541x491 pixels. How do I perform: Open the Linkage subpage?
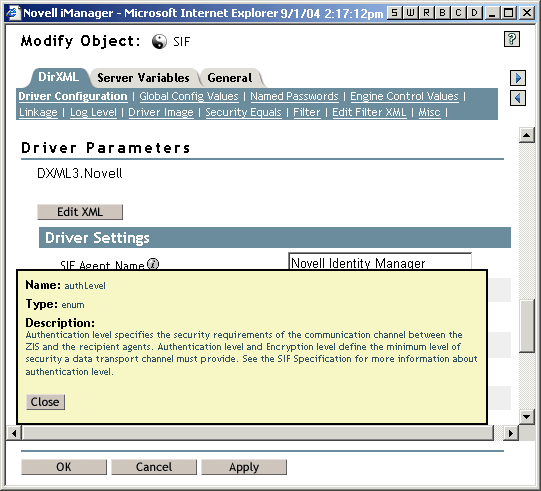pyautogui.click(x=38, y=112)
